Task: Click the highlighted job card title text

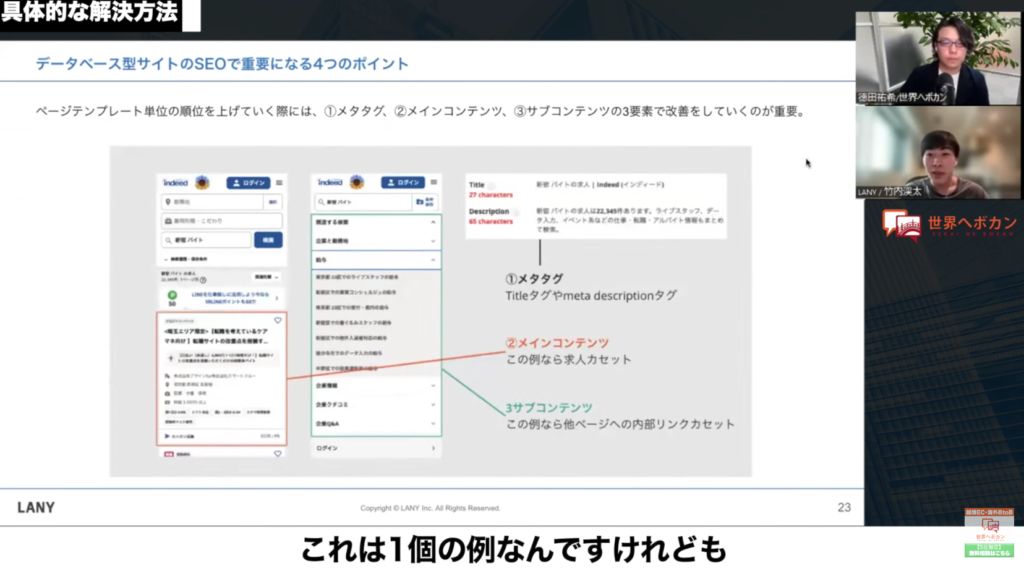Action: [216, 336]
